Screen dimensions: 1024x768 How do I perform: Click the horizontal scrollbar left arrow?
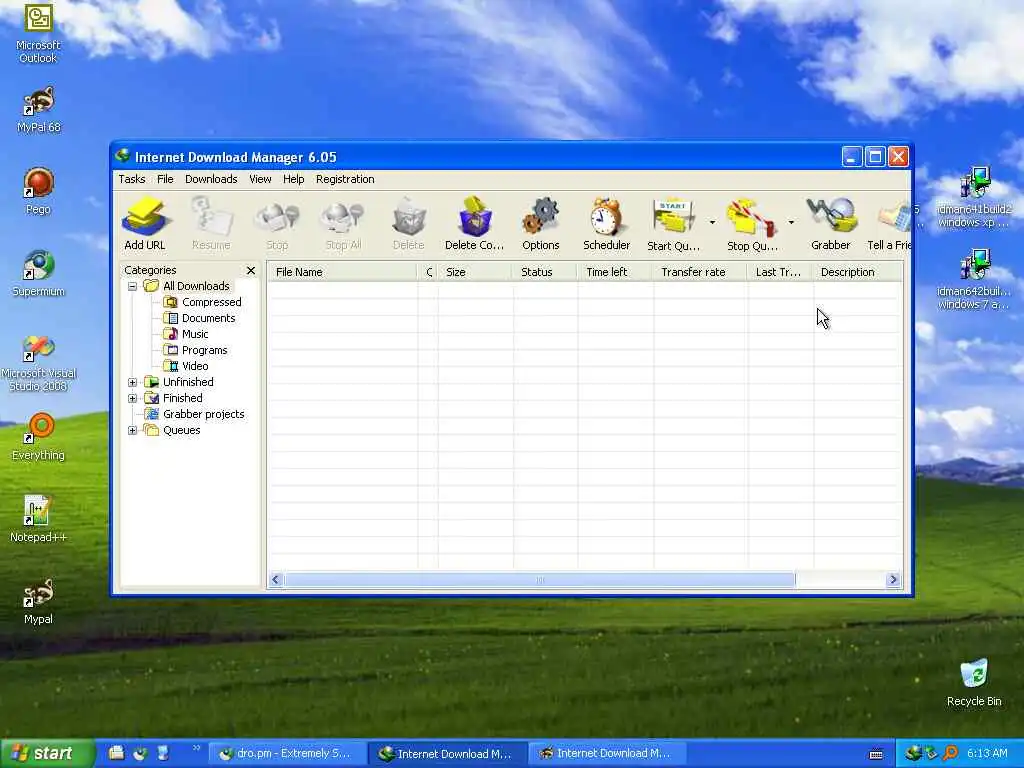click(276, 579)
